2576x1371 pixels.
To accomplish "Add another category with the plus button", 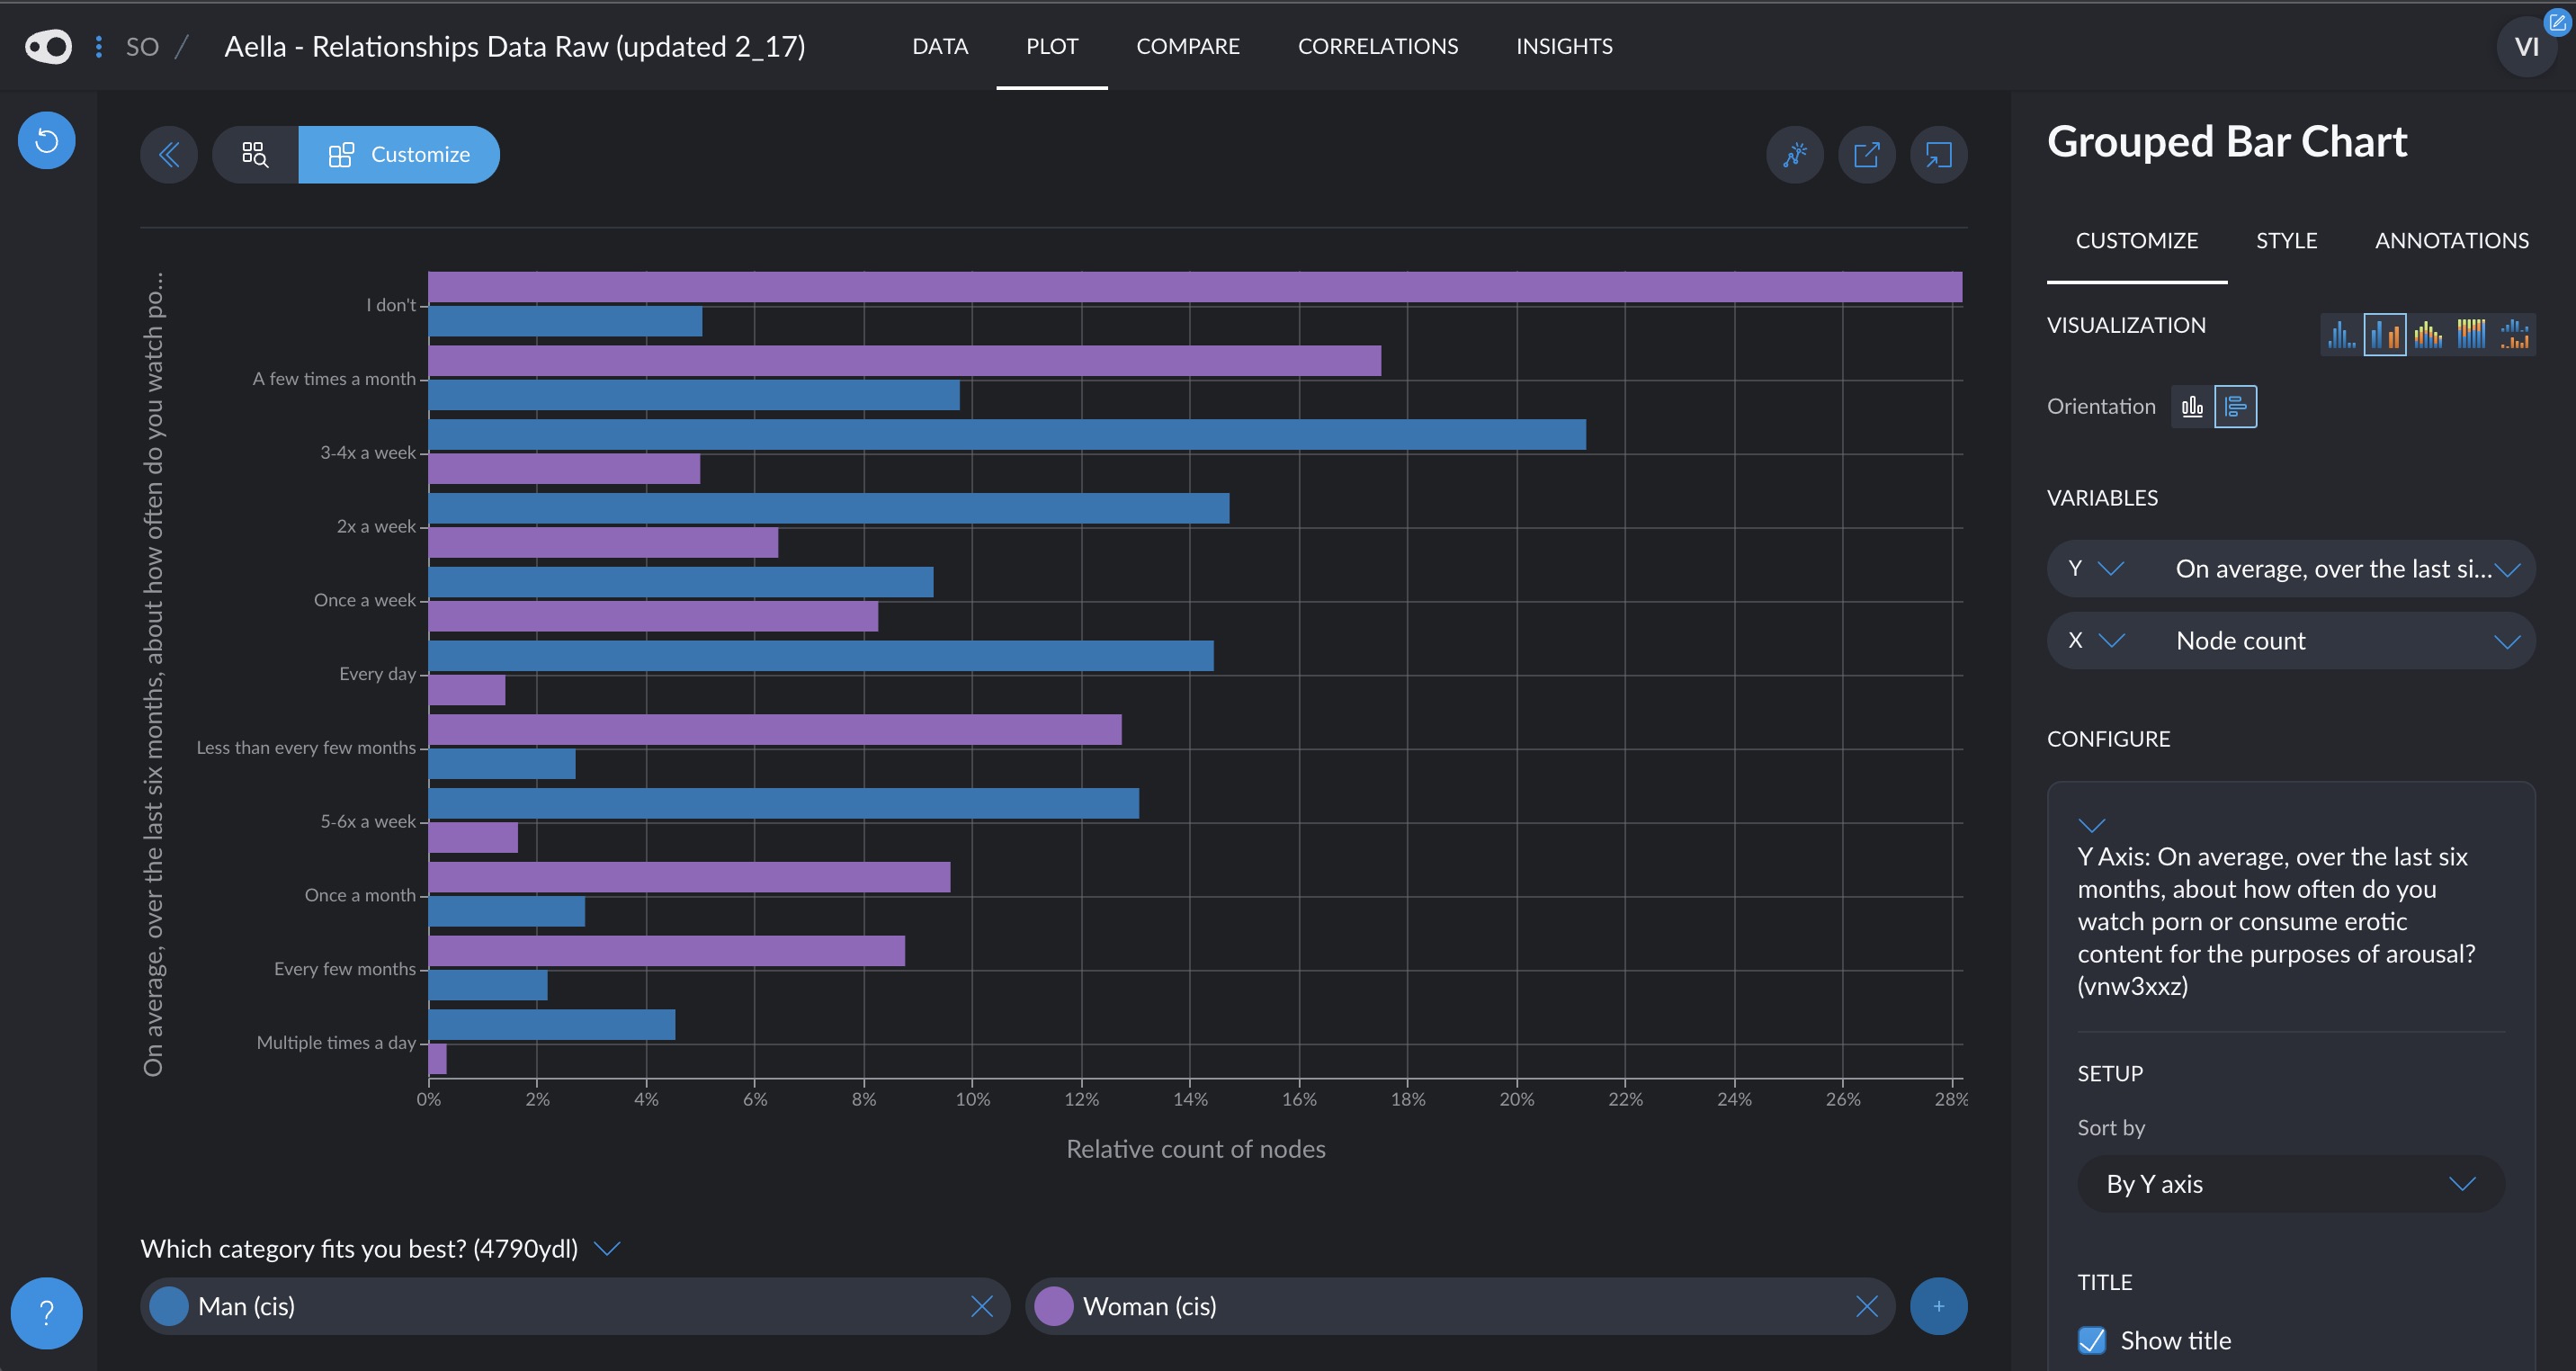I will [1938, 1306].
